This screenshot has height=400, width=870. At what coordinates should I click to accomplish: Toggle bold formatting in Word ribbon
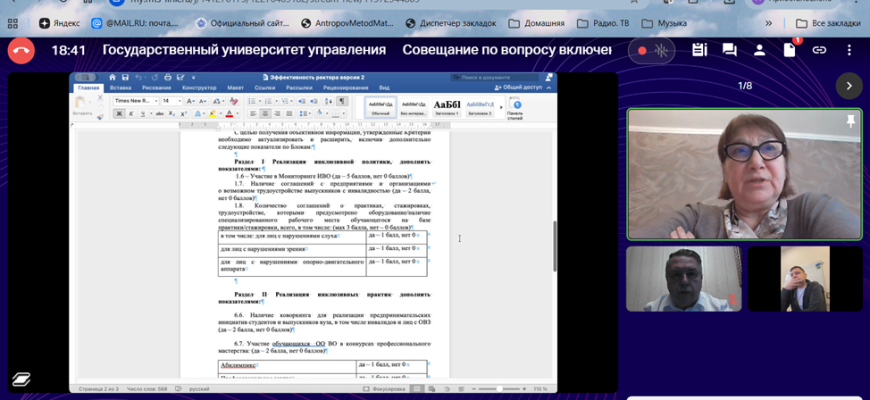(x=119, y=114)
